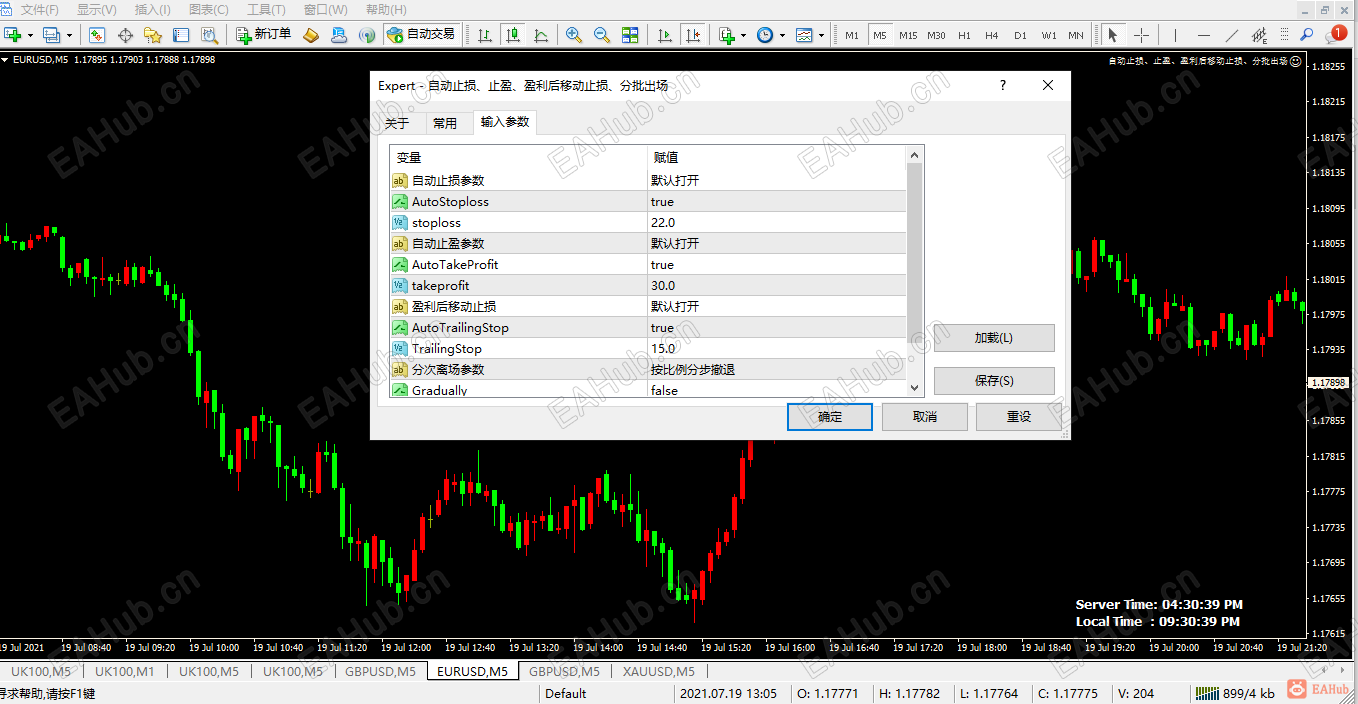The width and height of the screenshot is (1358, 704).
Task: Switch to the 常用 tab
Action: pos(445,124)
